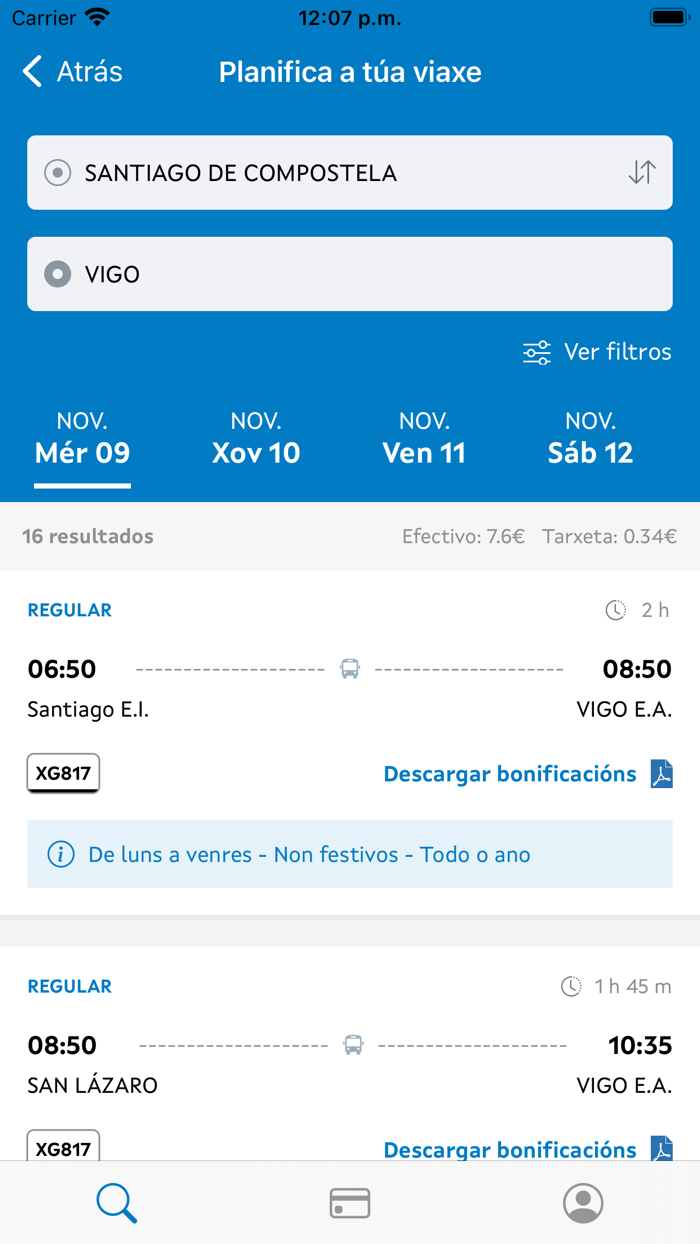Tap the search magnifier in bottom bar
This screenshot has height=1244, width=700.
tap(116, 1203)
